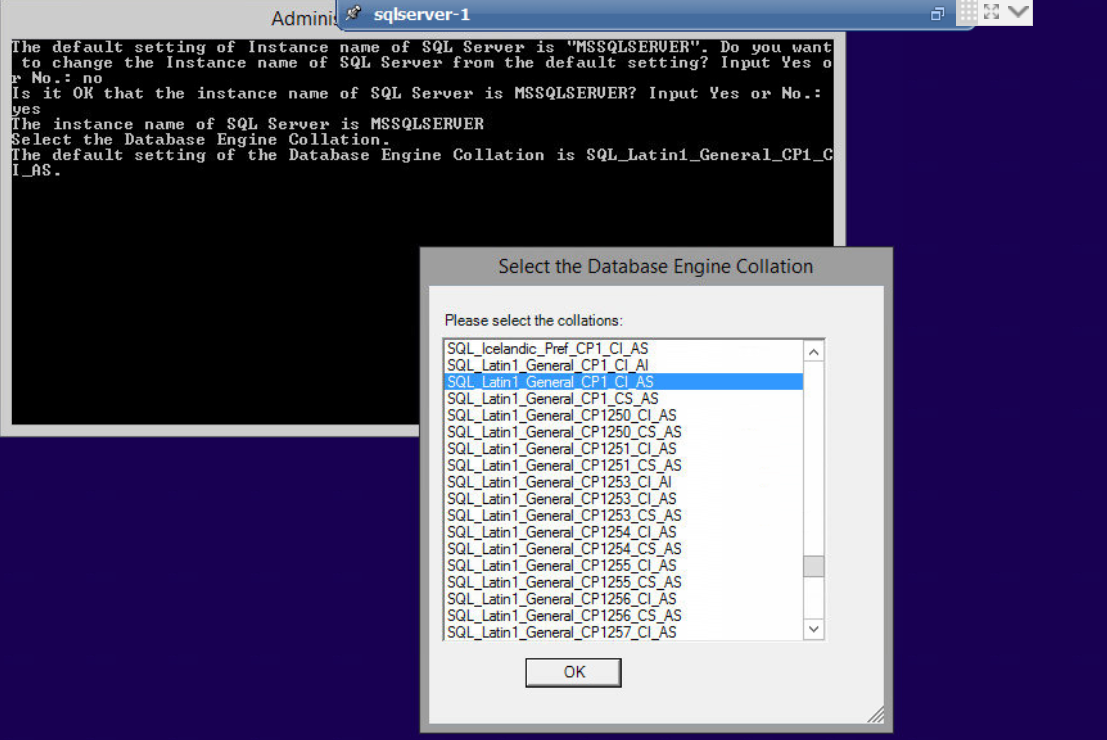Select SQL_Latin1_General_CP1253_CI_AI collation
This screenshot has height=740, width=1107.
point(623,482)
